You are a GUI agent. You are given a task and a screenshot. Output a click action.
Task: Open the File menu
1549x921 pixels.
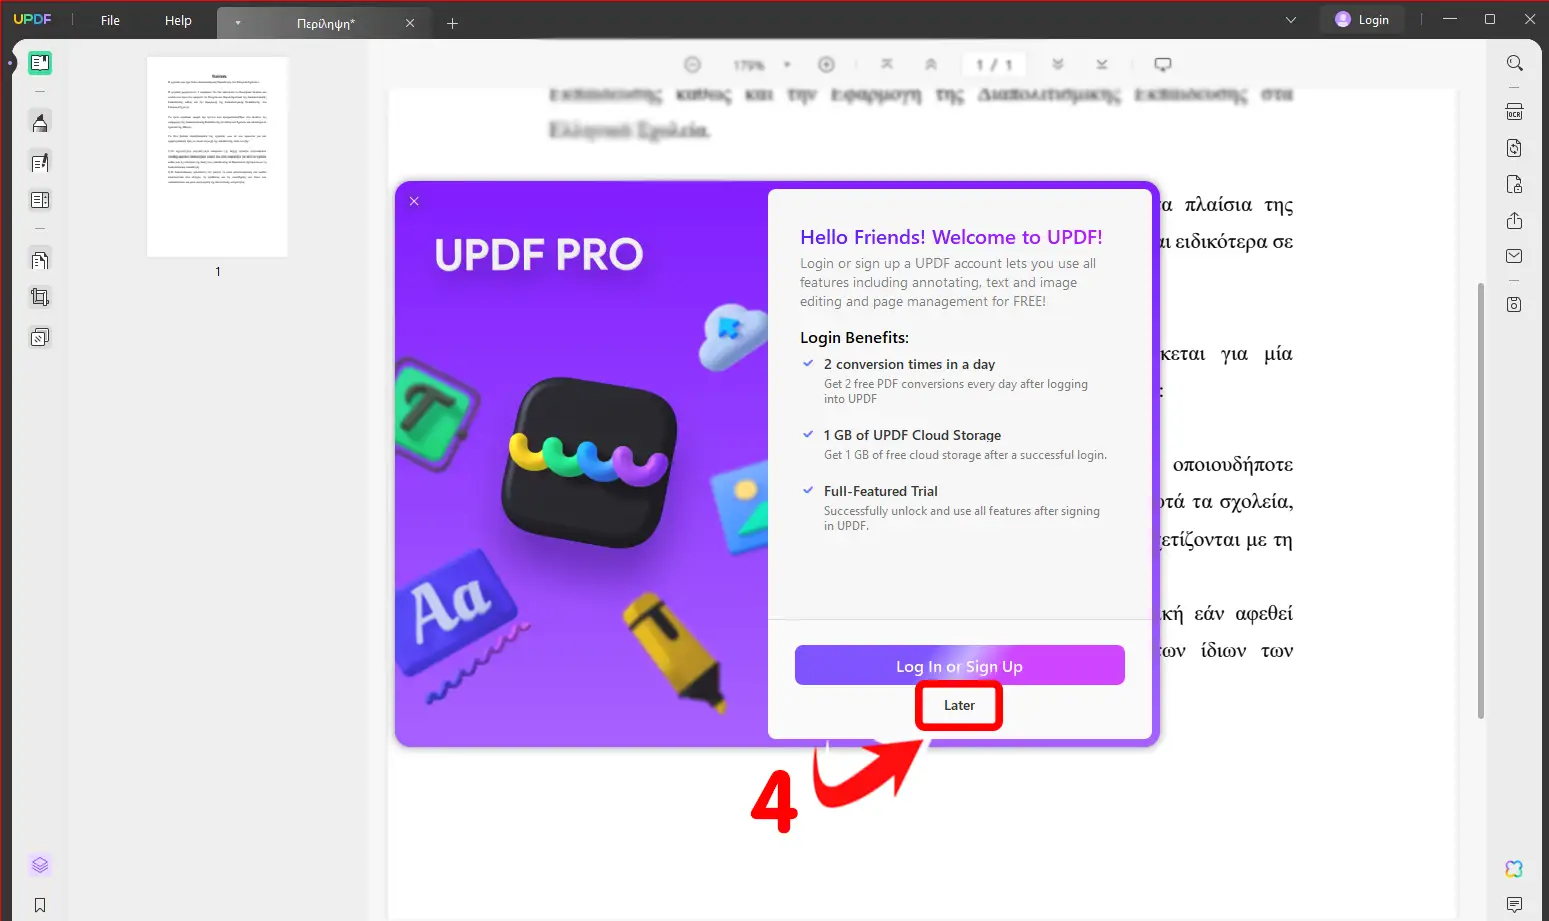pos(110,20)
